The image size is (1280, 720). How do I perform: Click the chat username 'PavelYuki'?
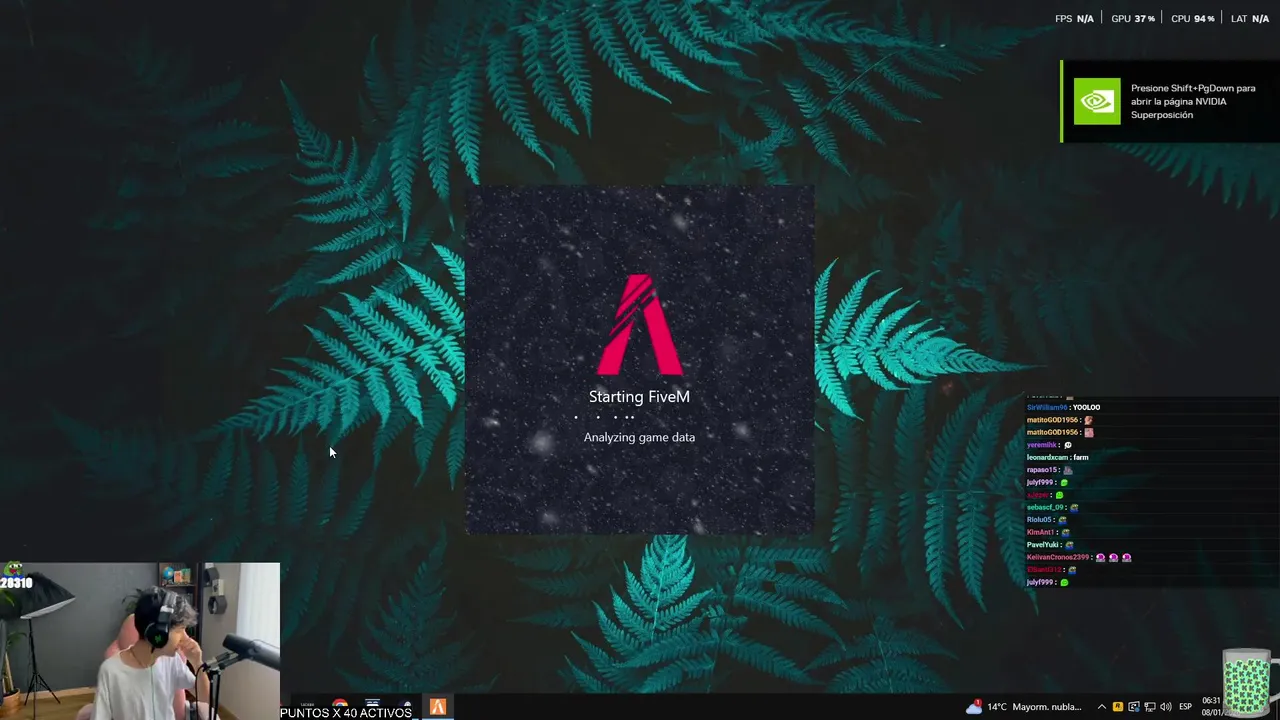click(1042, 545)
